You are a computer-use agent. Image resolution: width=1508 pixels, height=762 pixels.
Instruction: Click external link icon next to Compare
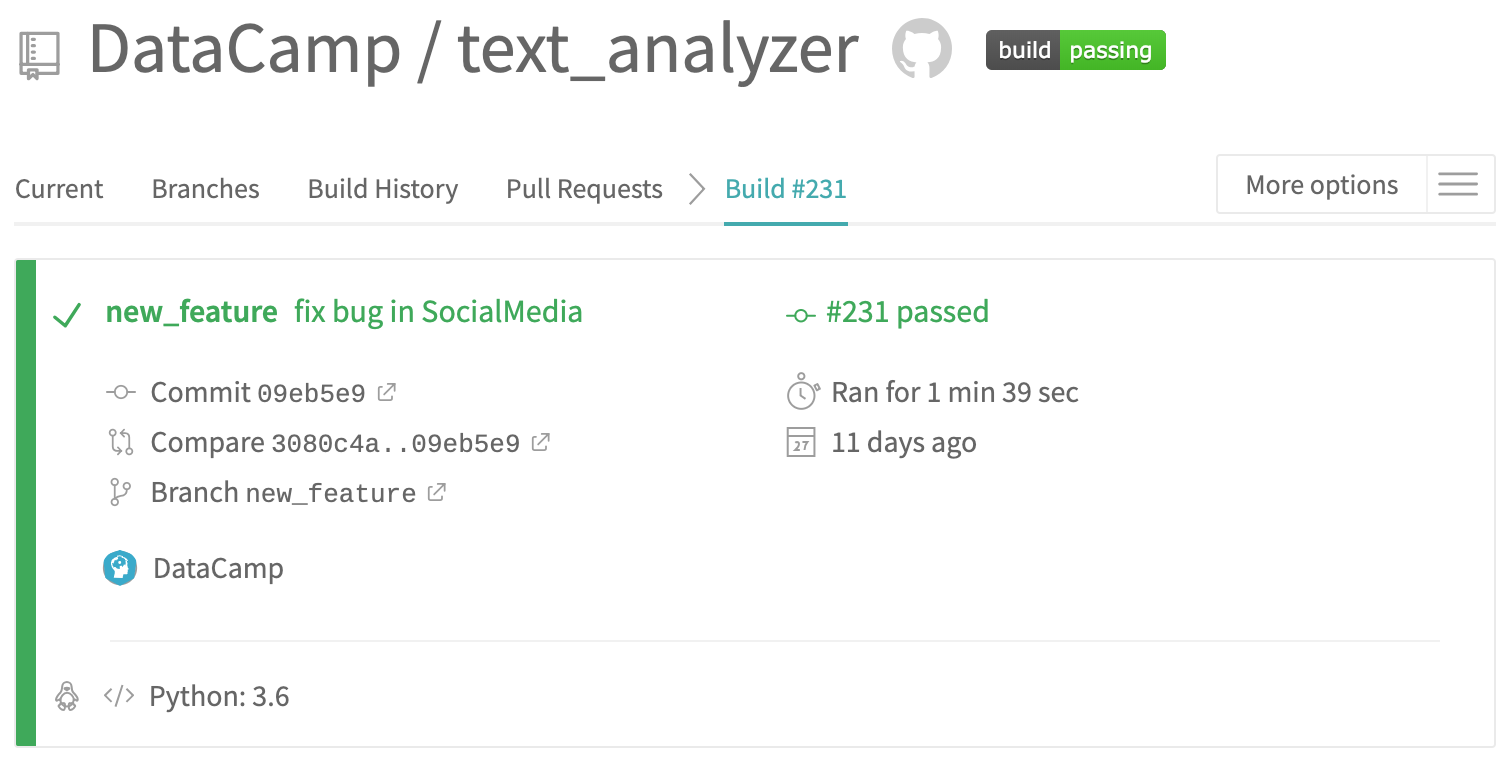click(541, 442)
